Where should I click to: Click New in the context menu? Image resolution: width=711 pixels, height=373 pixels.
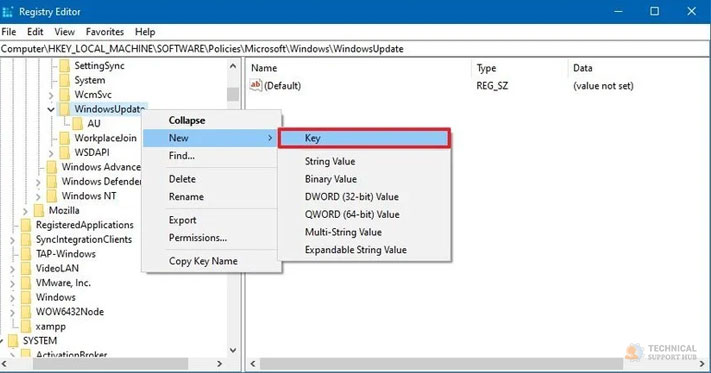tap(211, 138)
